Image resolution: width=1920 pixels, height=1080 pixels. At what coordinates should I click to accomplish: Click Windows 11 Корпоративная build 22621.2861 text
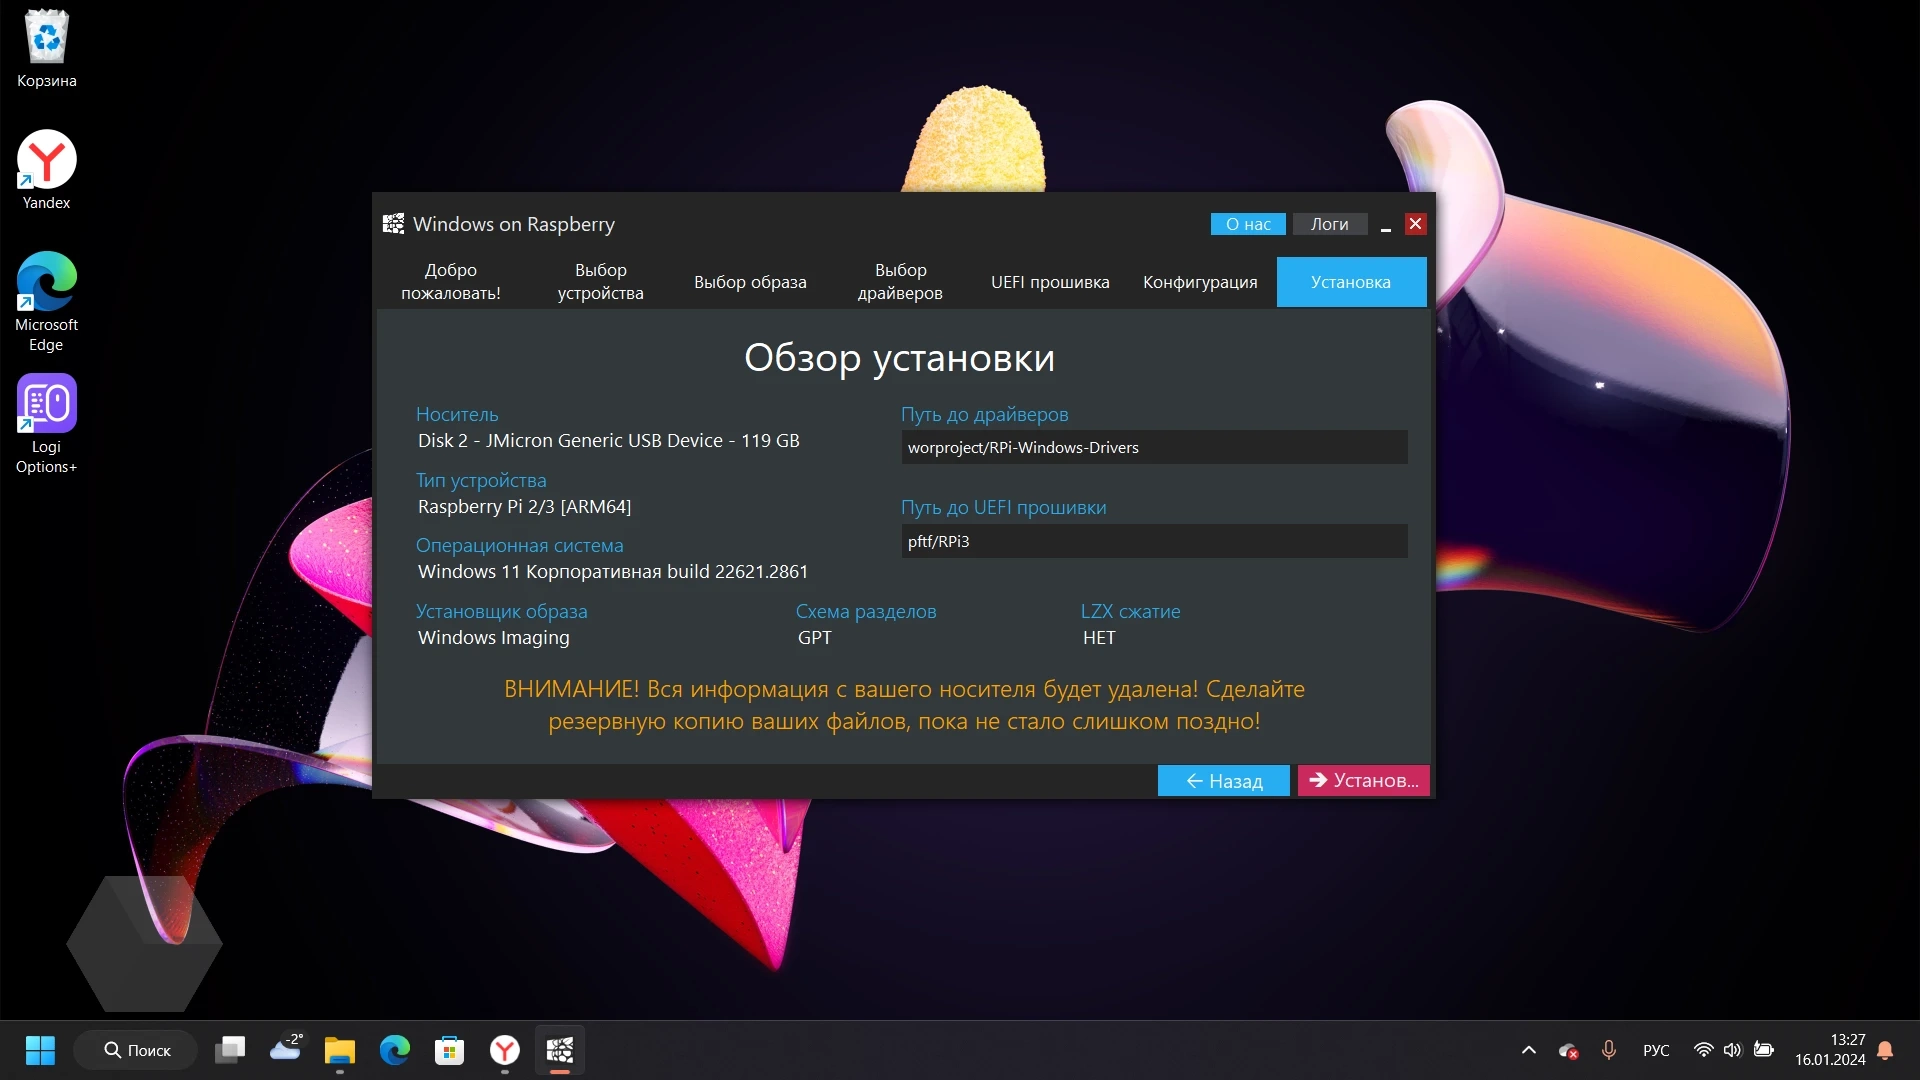click(x=612, y=572)
